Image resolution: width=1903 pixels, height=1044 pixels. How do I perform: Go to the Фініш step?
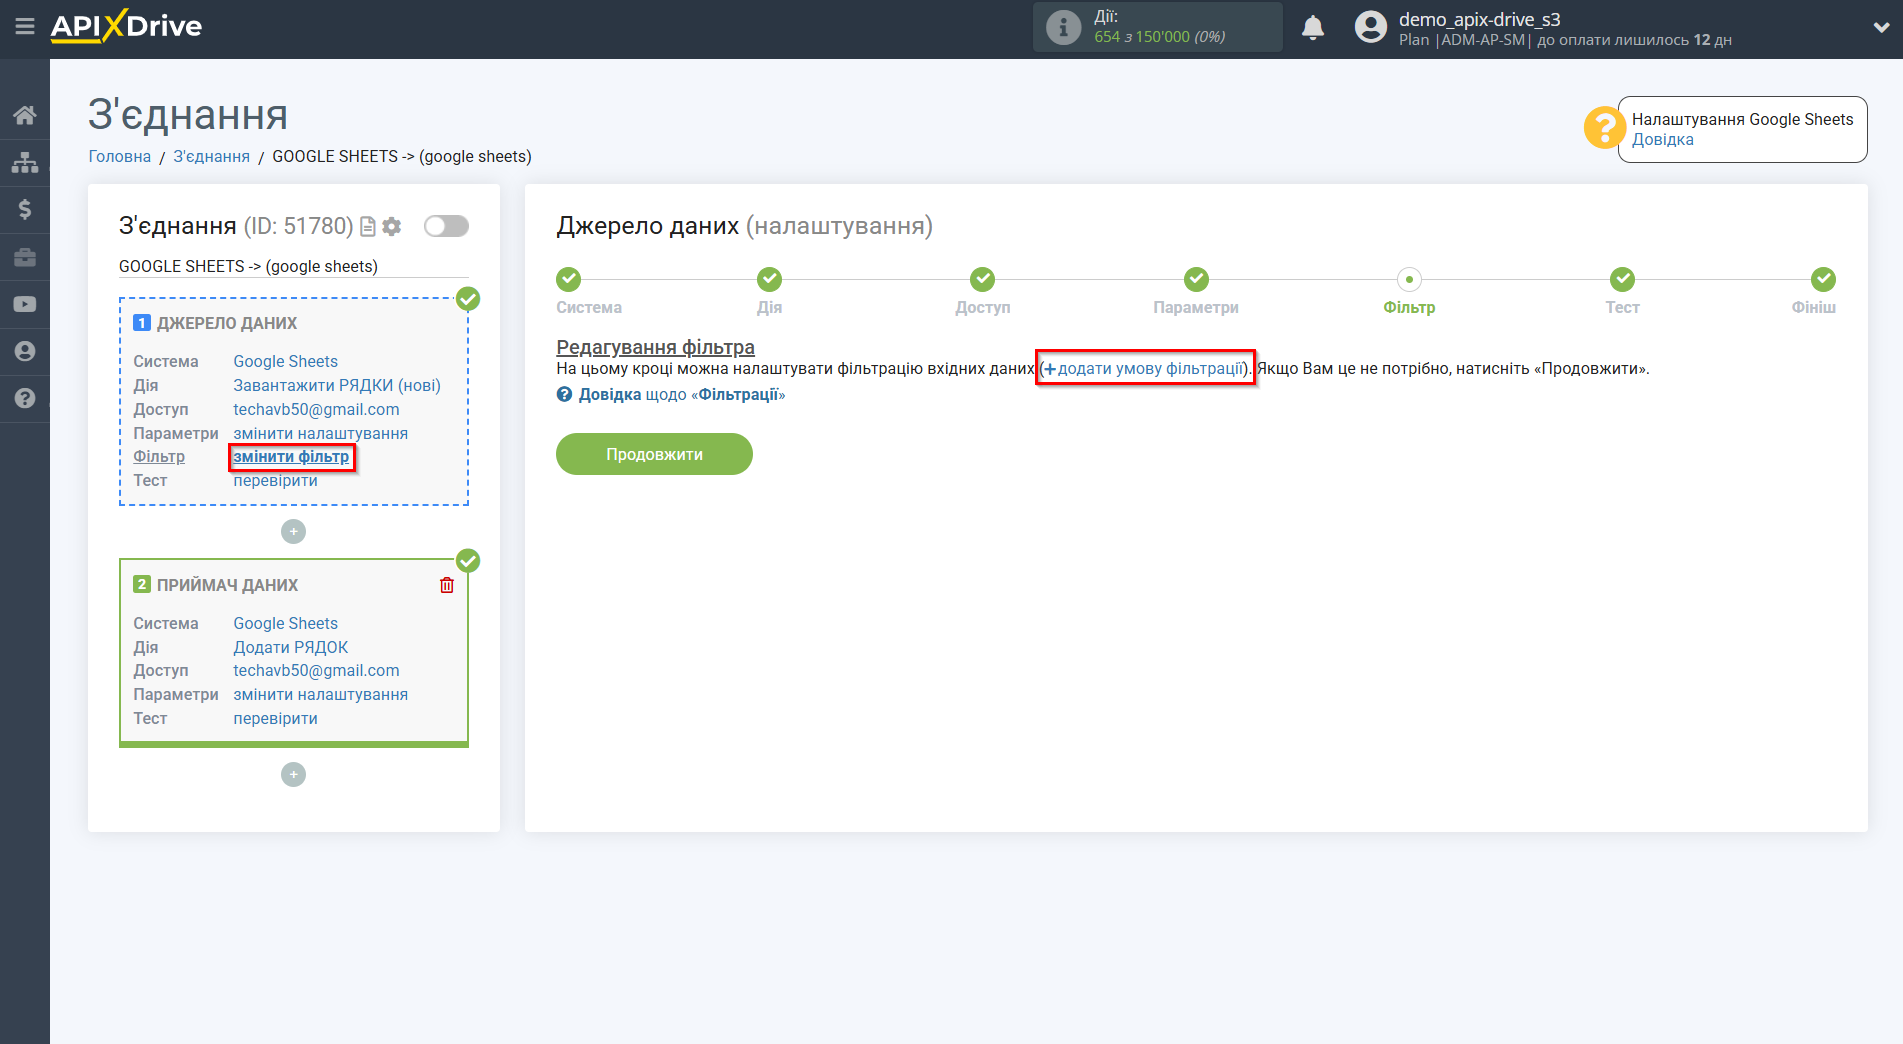pyautogui.click(x=1823, y=280)
